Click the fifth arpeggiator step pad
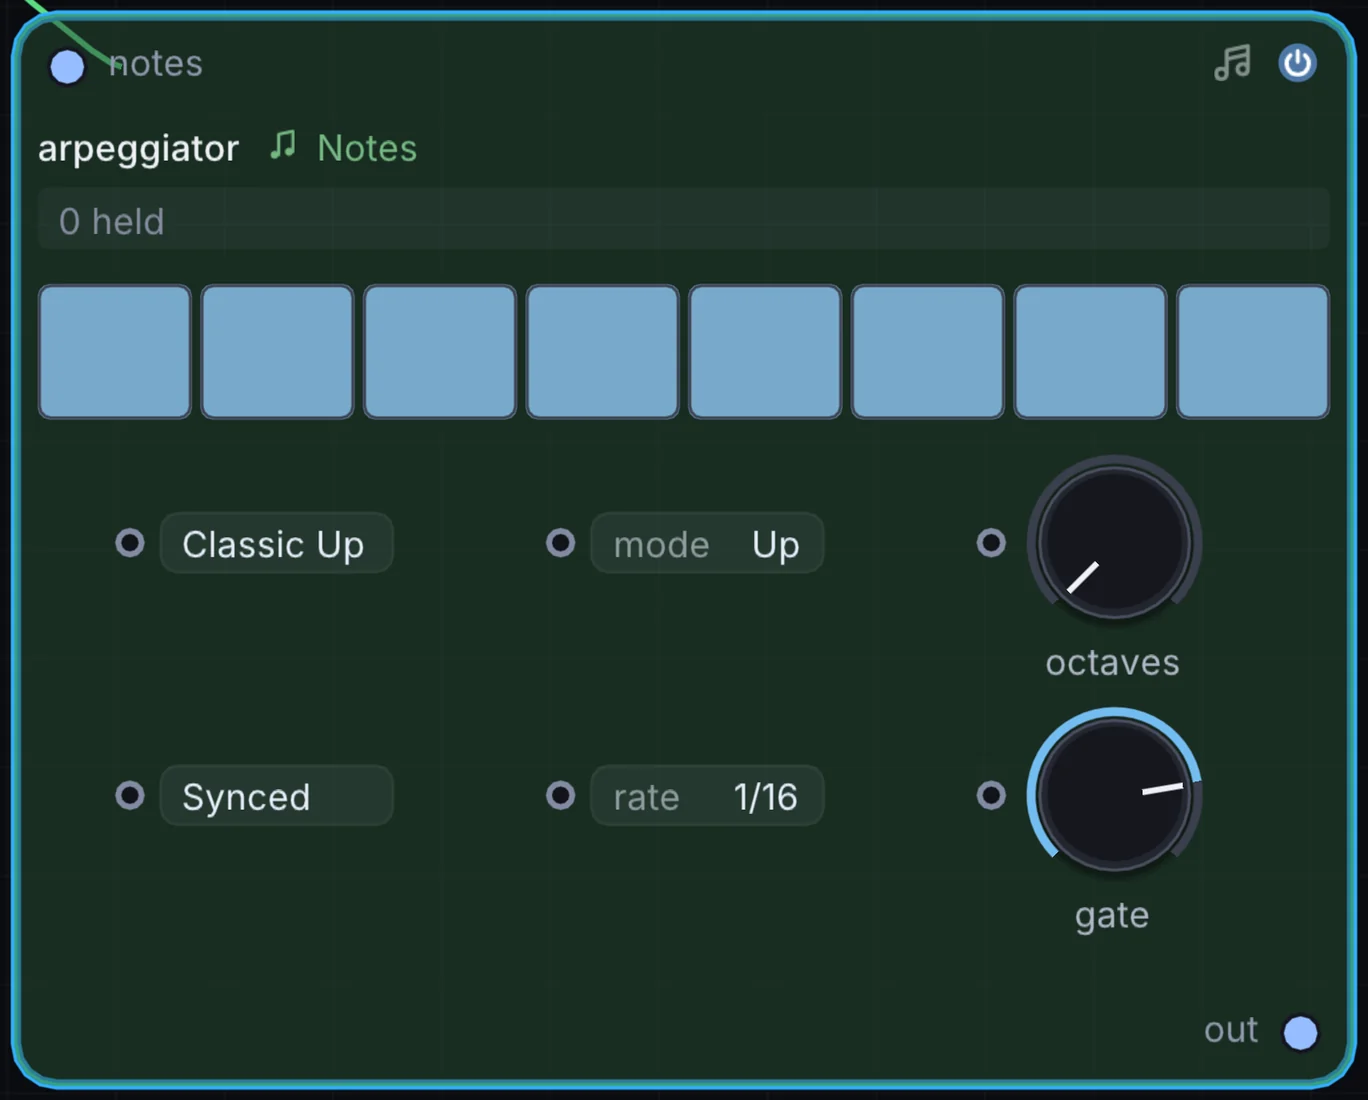The width and height of the screenshot is (1368, 1100). click(x=765, y=352)
